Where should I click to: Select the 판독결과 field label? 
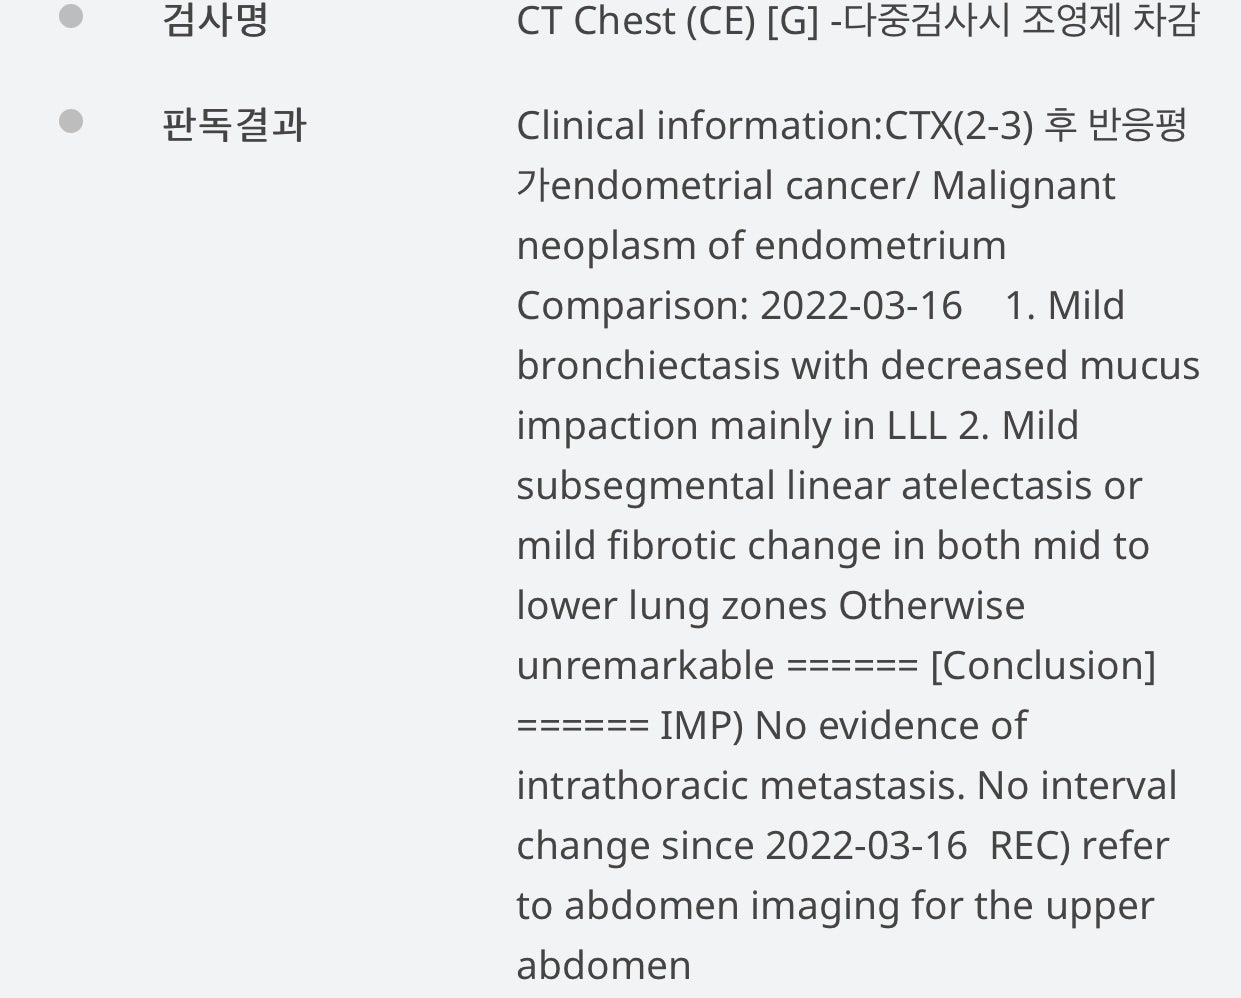234,125
